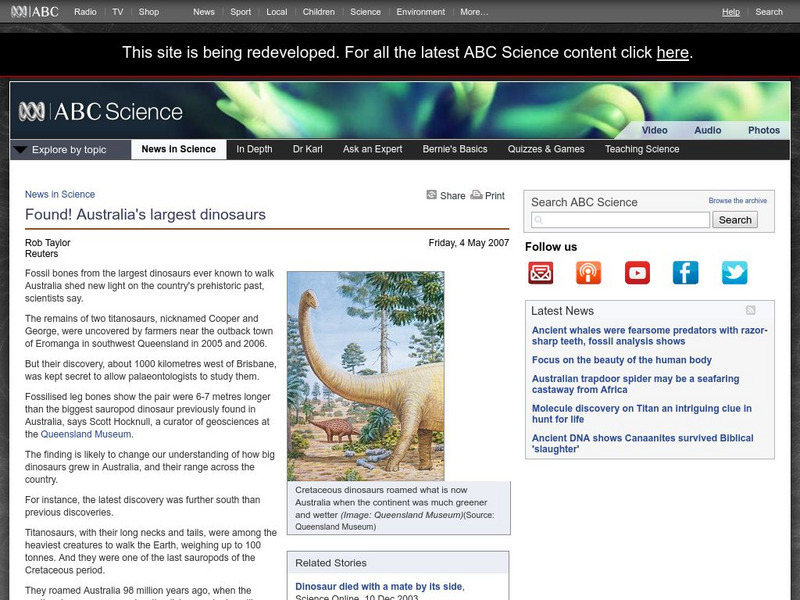Screen dimensions: 800x600
Task: Open the podcast follow icon
Action: (x=589, y=272)
